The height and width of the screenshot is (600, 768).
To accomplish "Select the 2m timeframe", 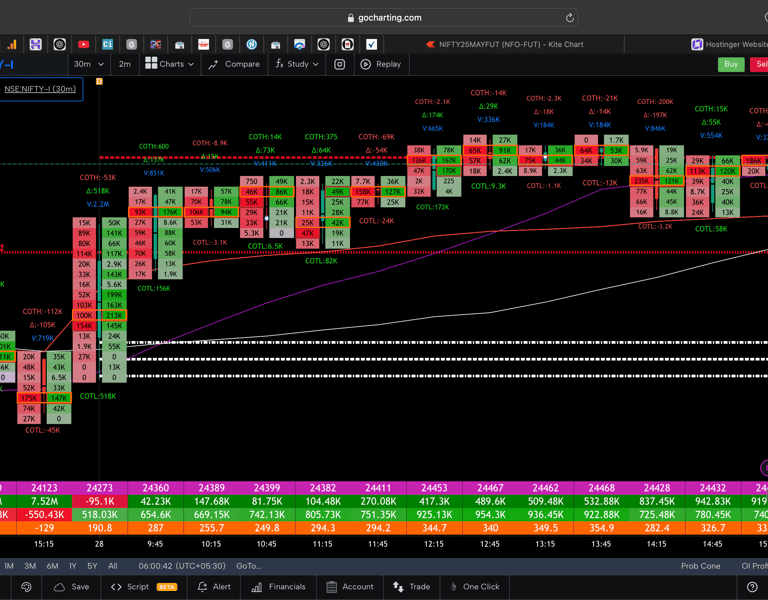I will click(x=125, y=64).
